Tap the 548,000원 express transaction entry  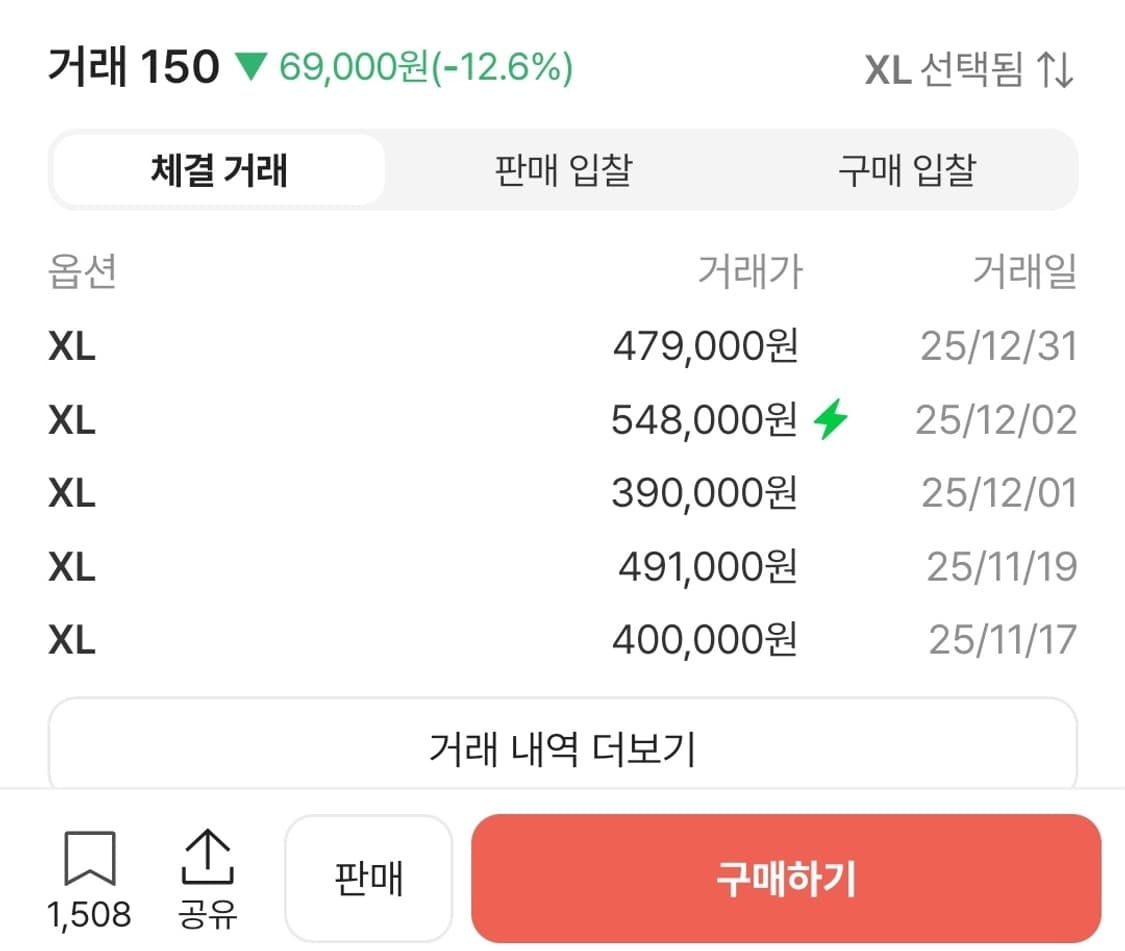(562, 419)
